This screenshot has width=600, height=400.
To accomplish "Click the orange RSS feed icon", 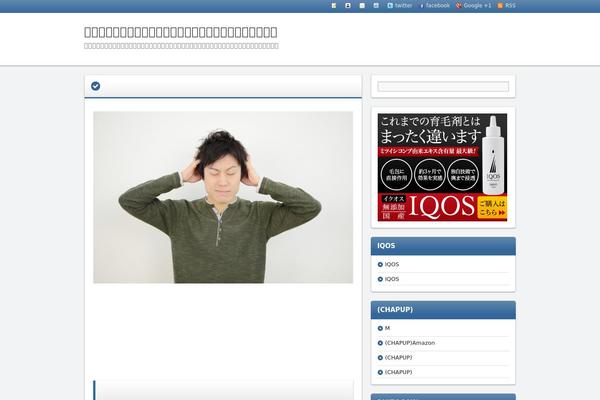I will pyautogui.click(x=500, y=5).
